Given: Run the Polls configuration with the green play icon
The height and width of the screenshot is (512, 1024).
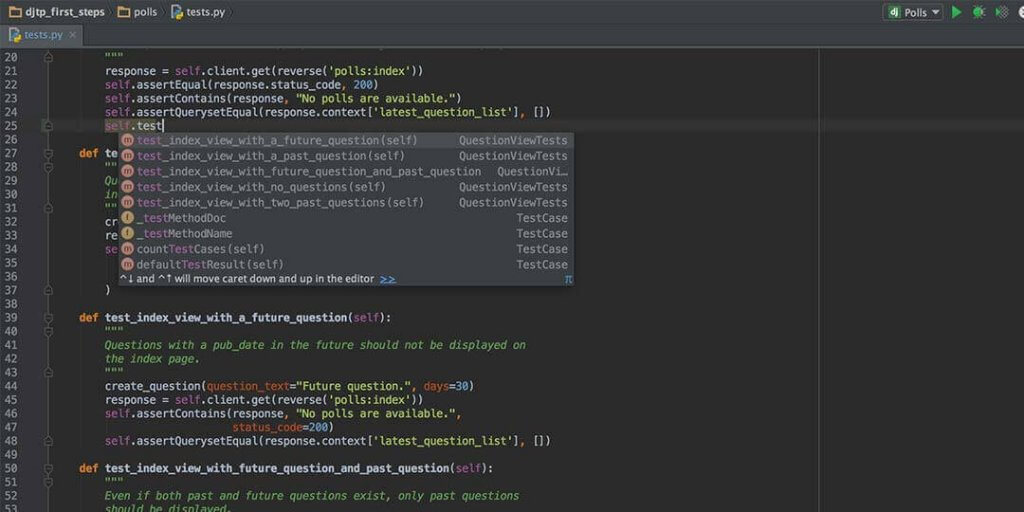Looking at the screenshot, I should tap(957, 12).
